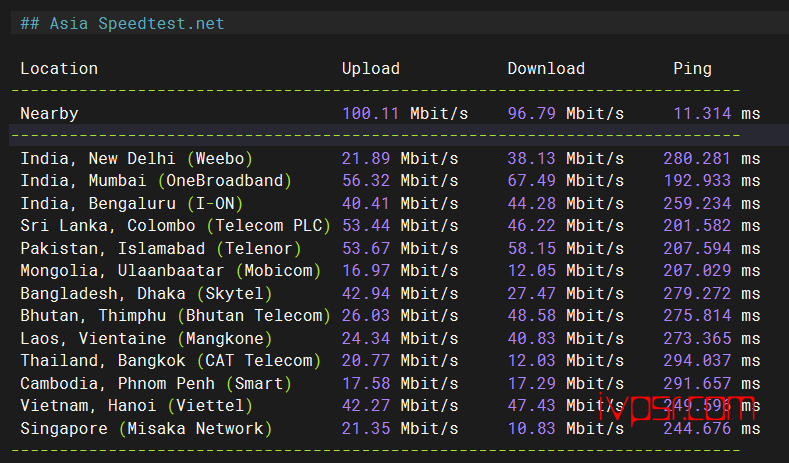Select Singapore download value 10.83

tap(531, 429)
